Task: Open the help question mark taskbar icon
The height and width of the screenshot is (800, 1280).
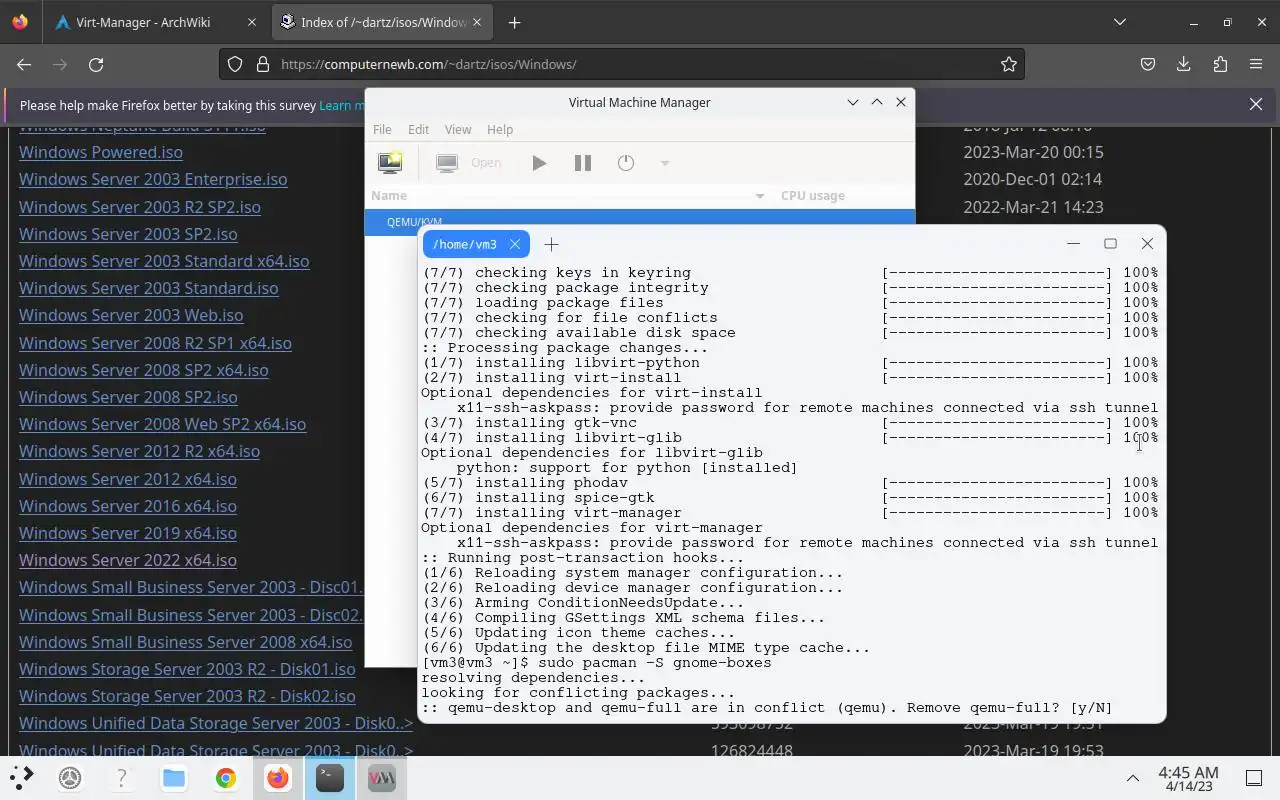Action: (x=122, y=777)
